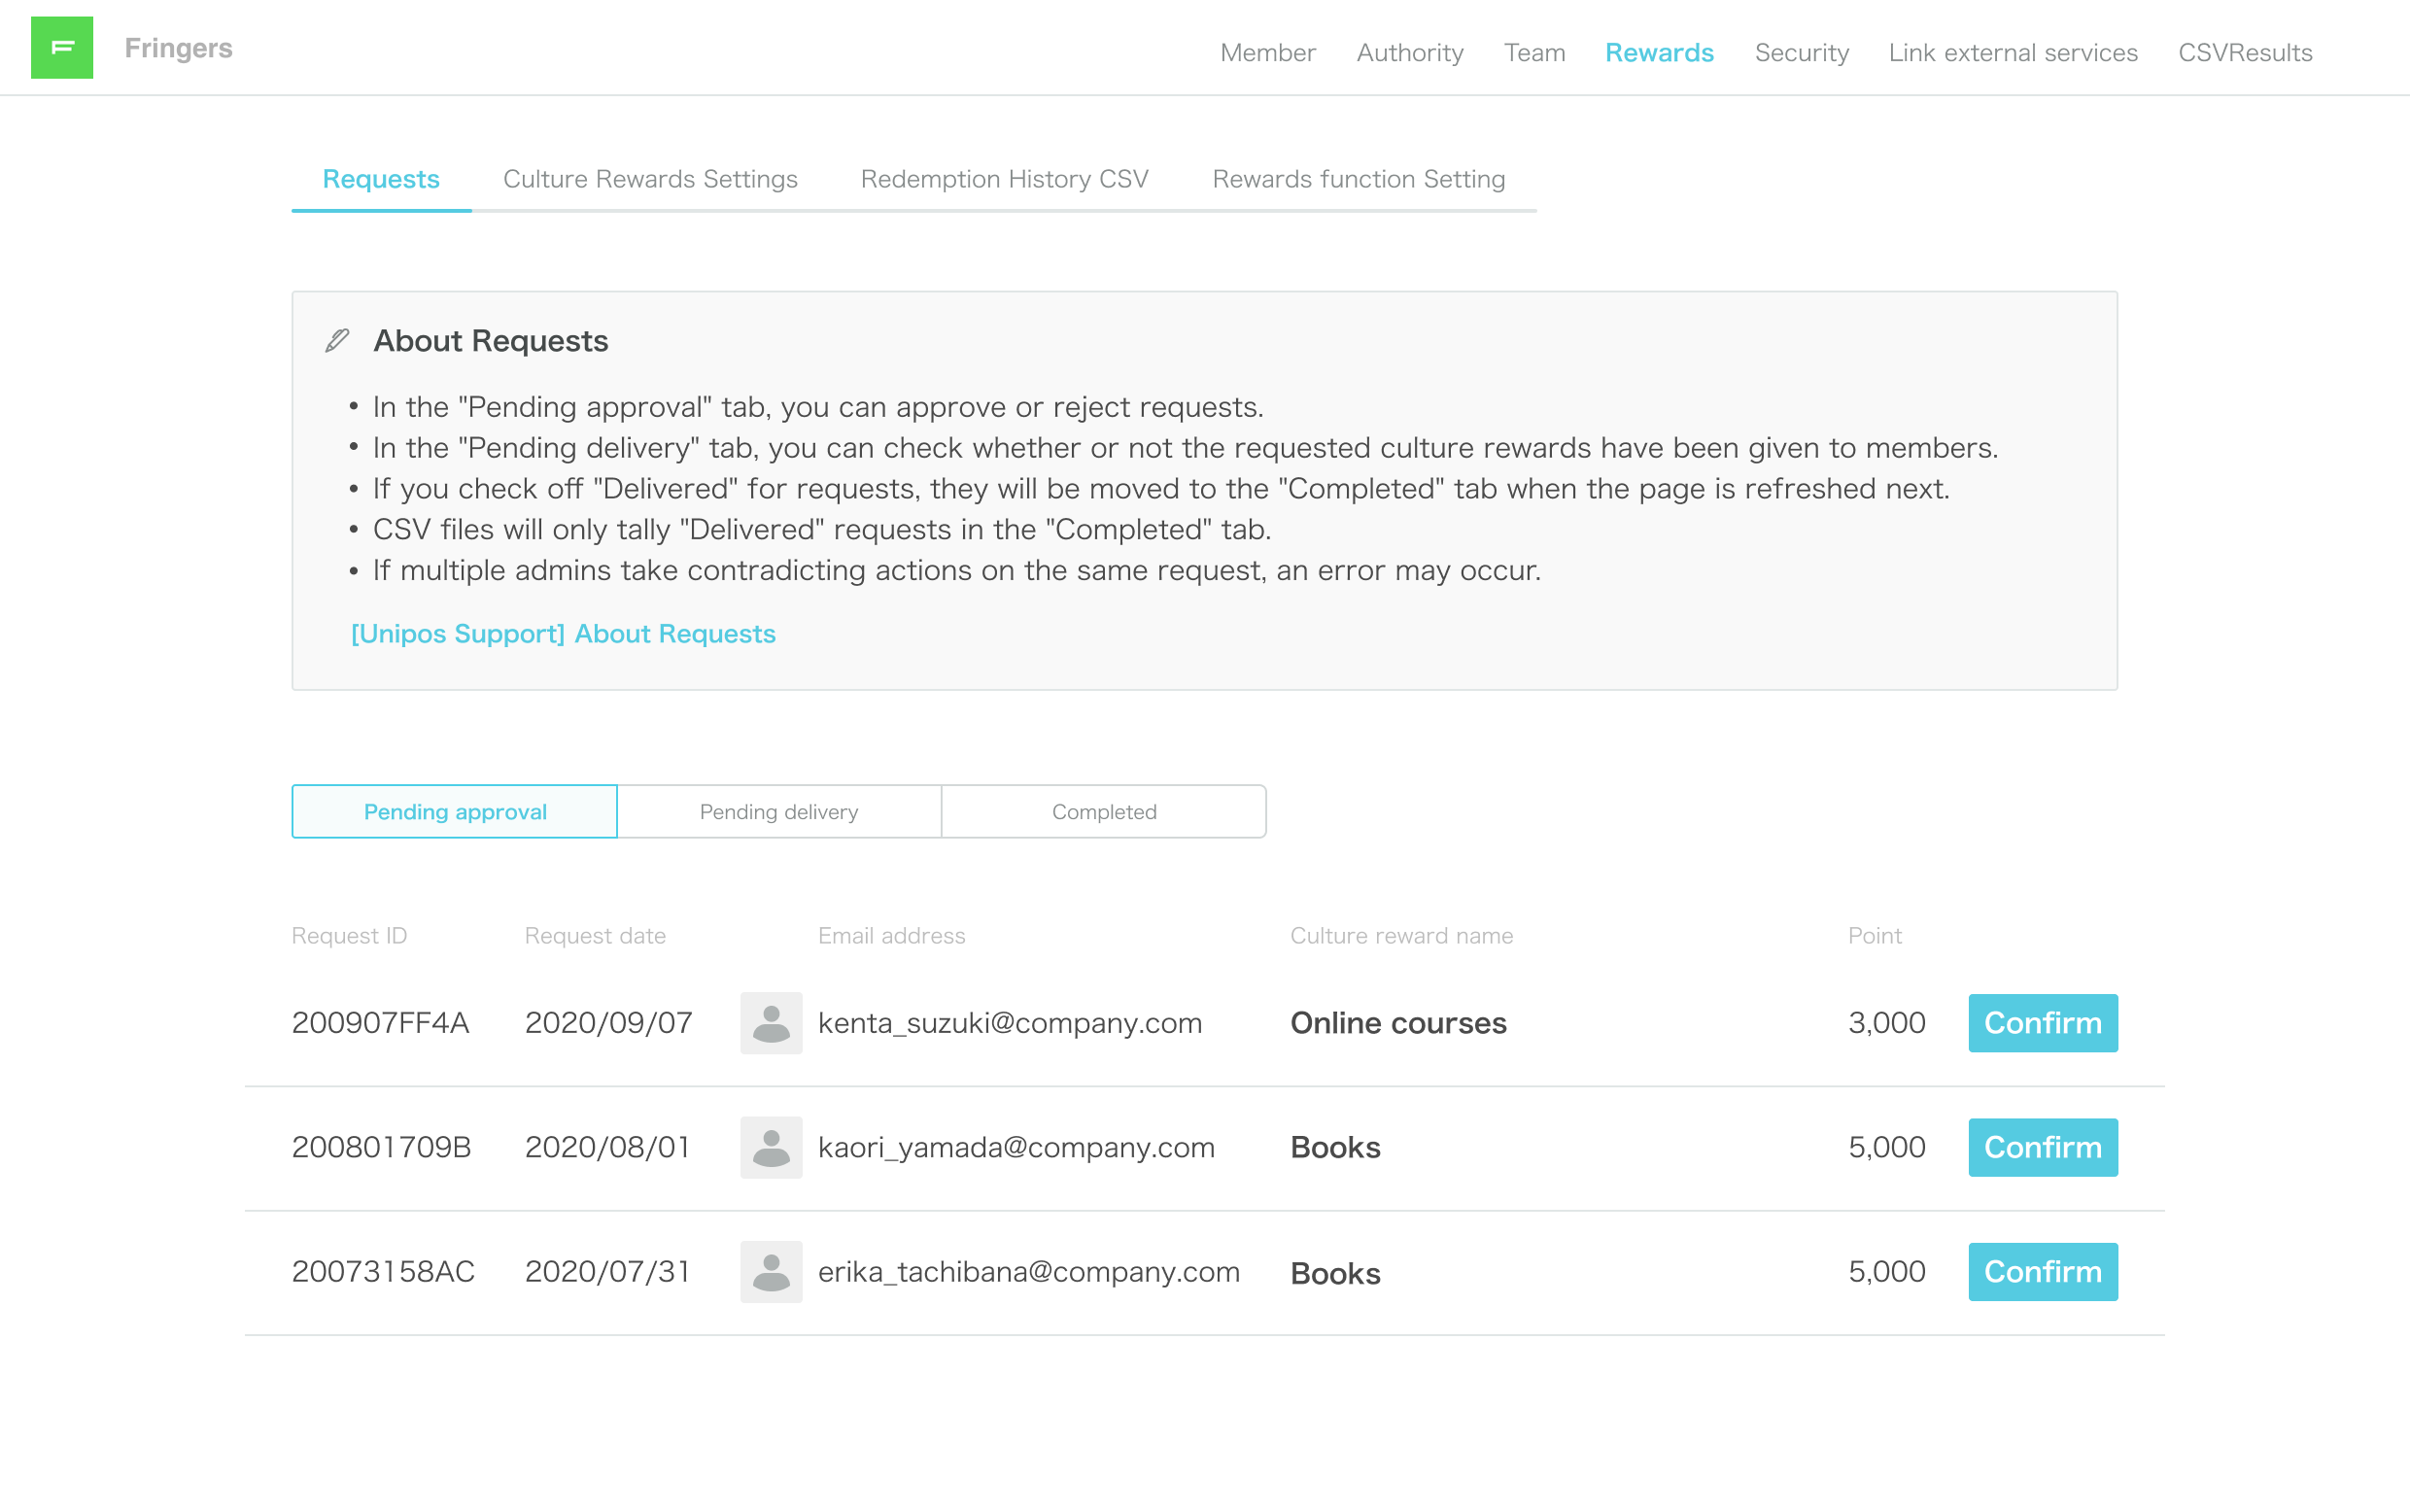Click the Fringers brand name
Screen dimensions: 2410x1512
[x=178, y=48]
